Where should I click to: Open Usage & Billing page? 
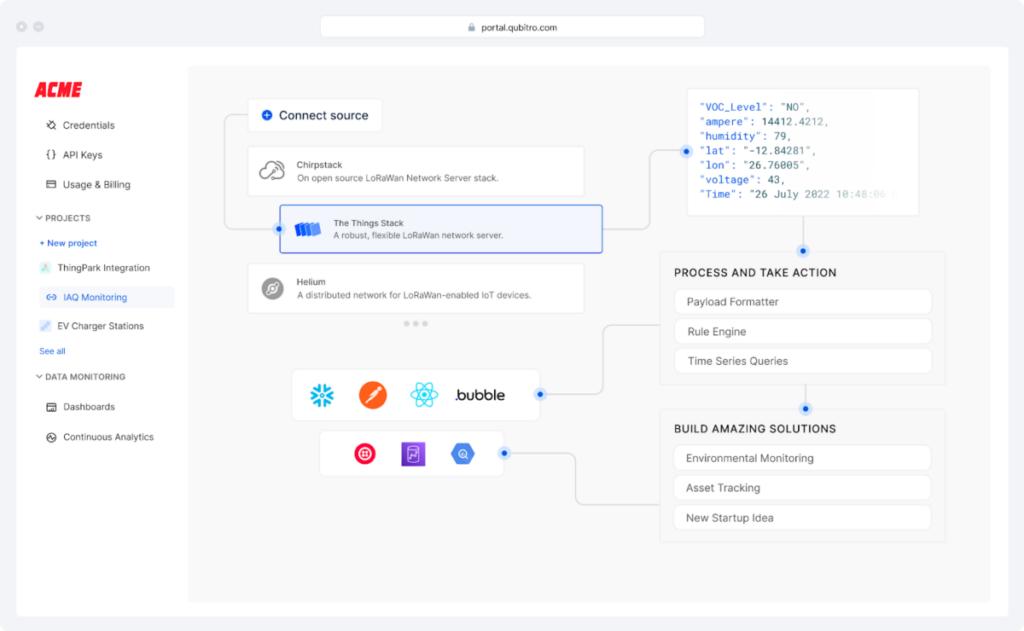tap(96, 185)
